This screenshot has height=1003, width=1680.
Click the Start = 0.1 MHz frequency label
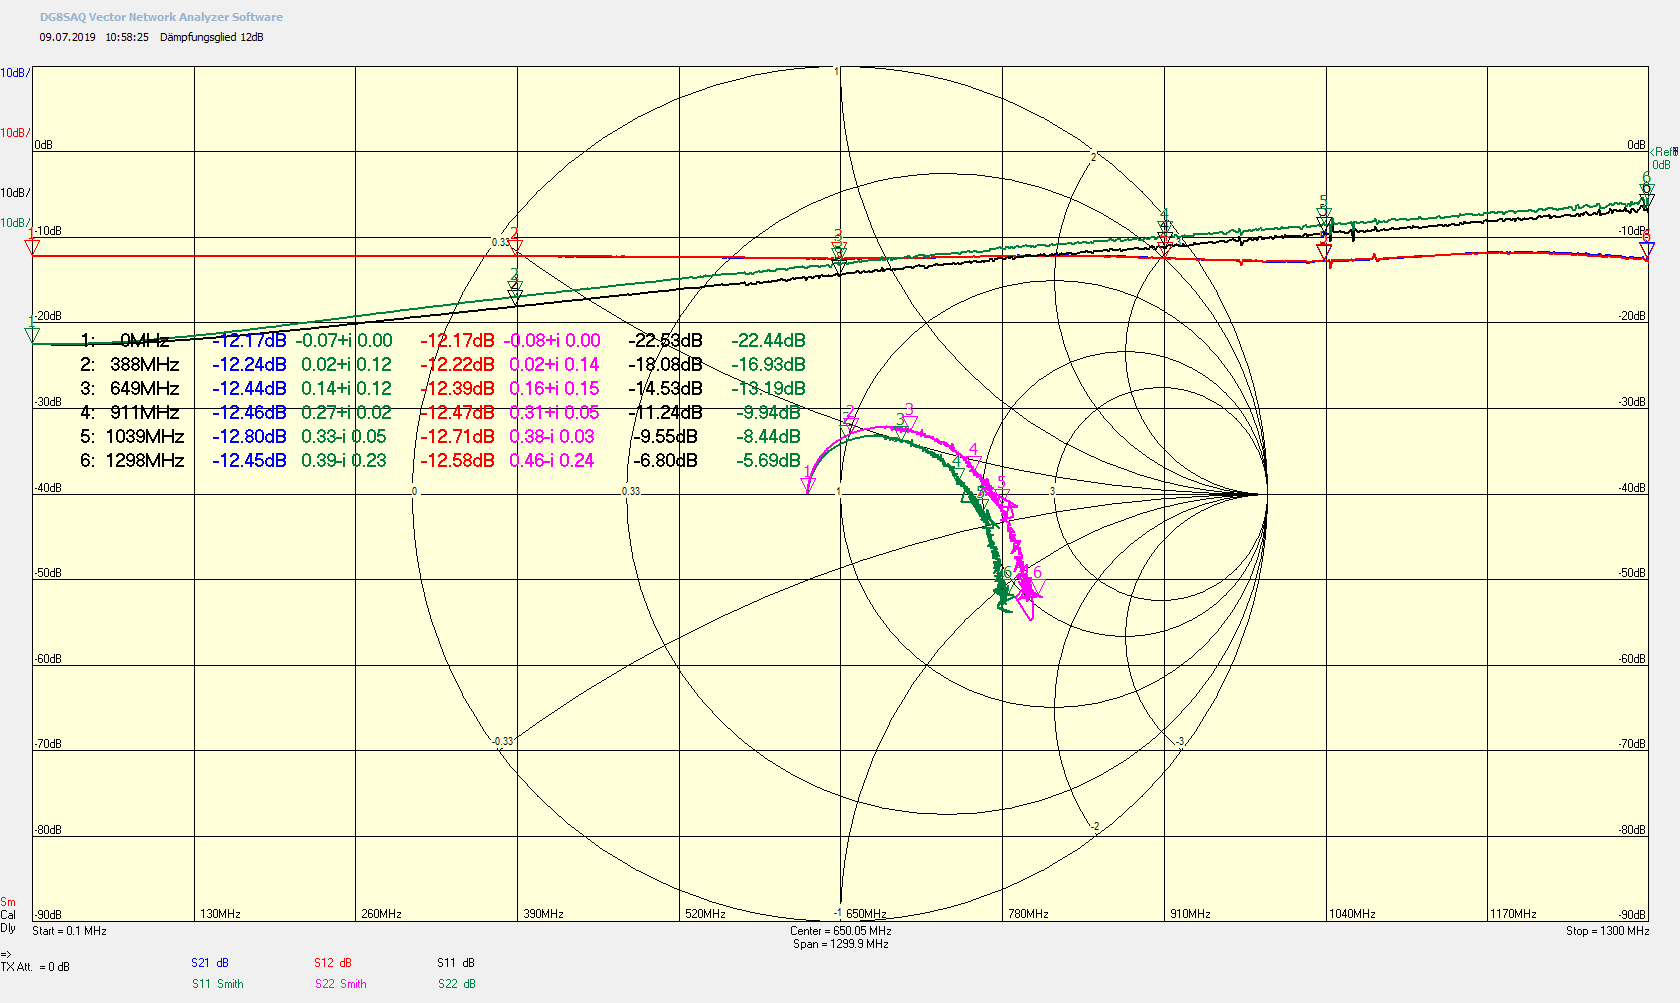click(x=69, y=931)
